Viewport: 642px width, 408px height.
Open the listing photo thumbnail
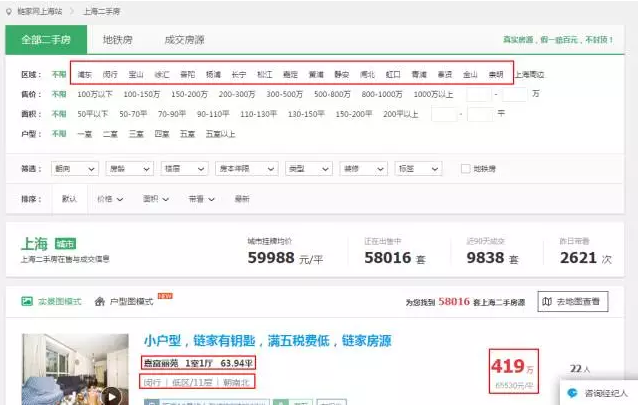tap(75, 369)
